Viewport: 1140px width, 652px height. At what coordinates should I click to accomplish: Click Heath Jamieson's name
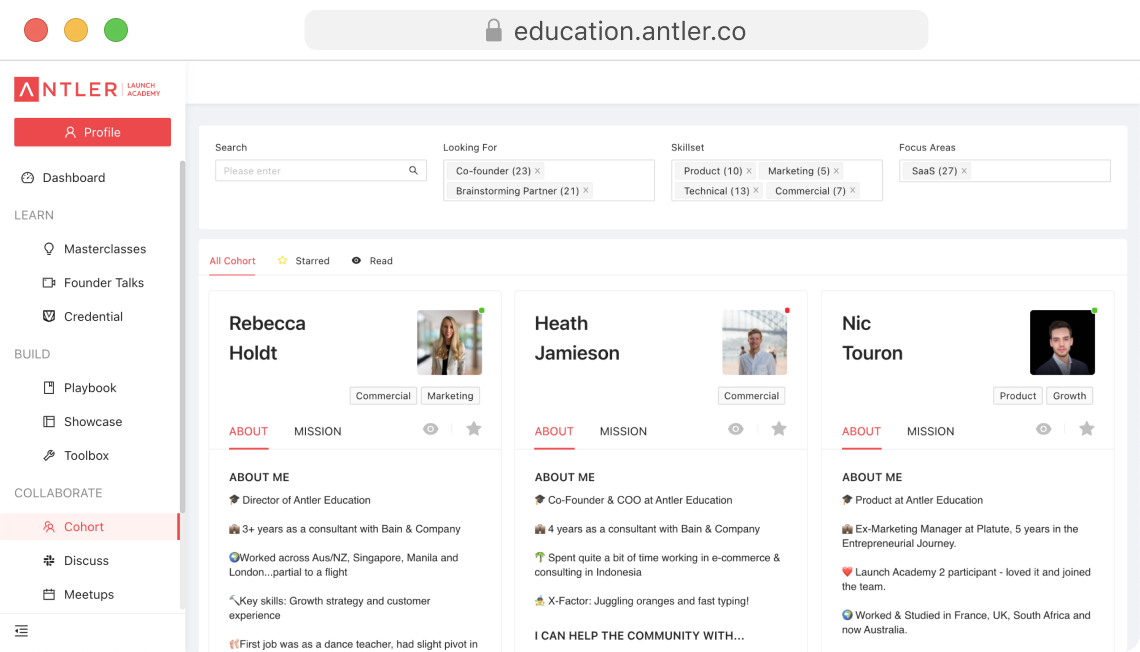click(577, 338)
